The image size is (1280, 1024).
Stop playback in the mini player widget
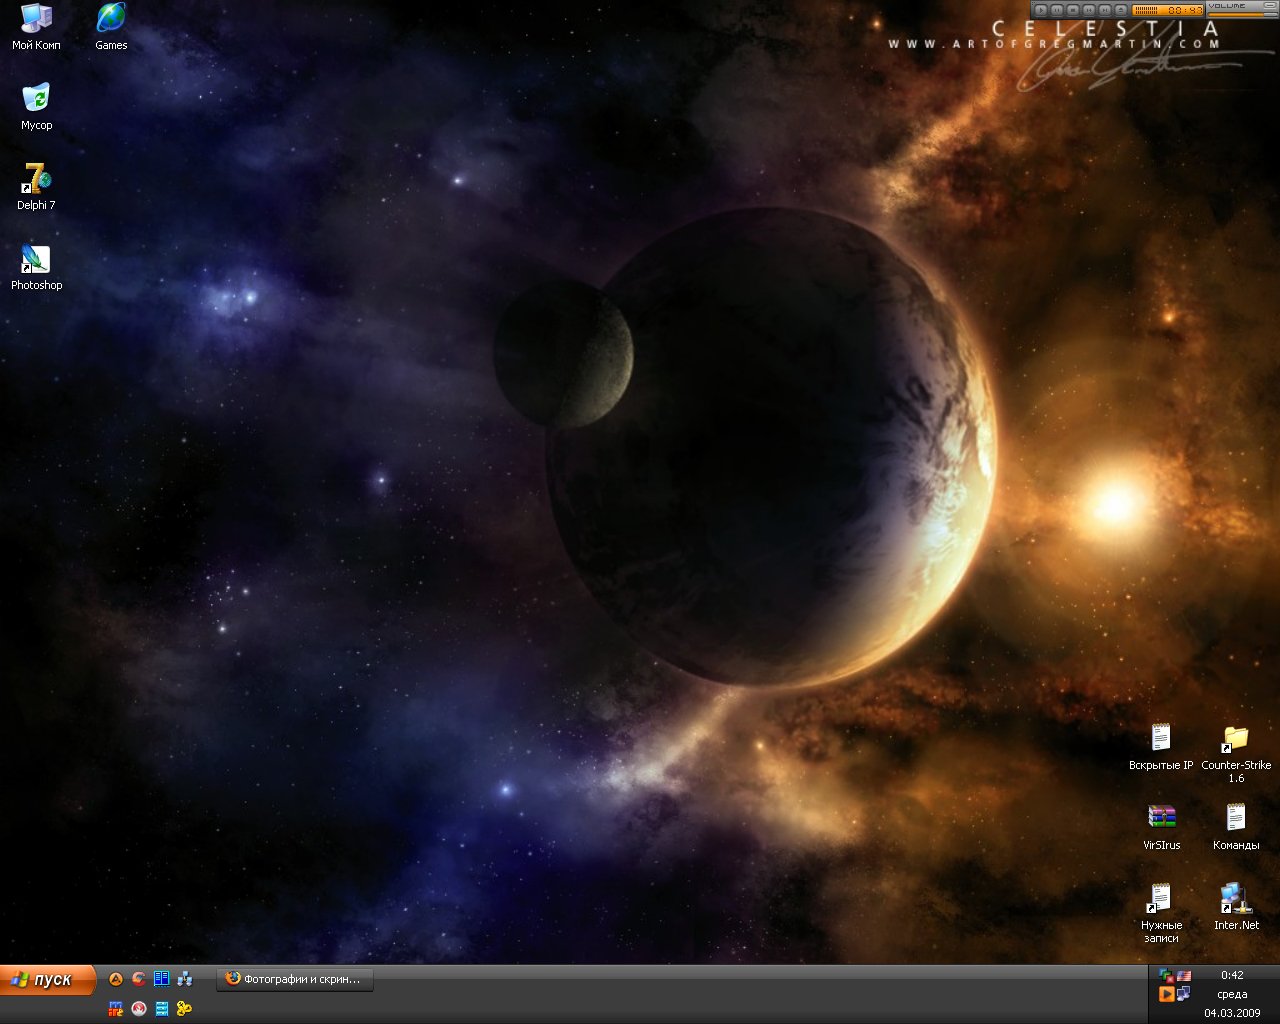click(1073, 10)
